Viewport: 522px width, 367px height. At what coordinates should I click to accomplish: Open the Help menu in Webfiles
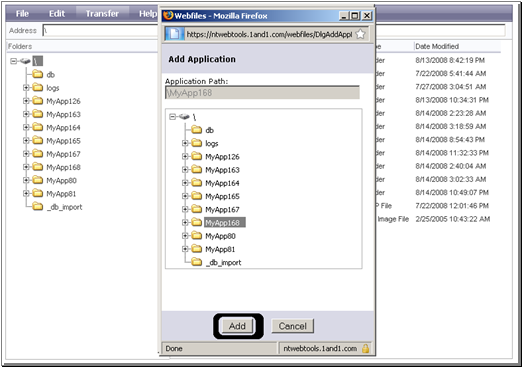pos(148,14)
